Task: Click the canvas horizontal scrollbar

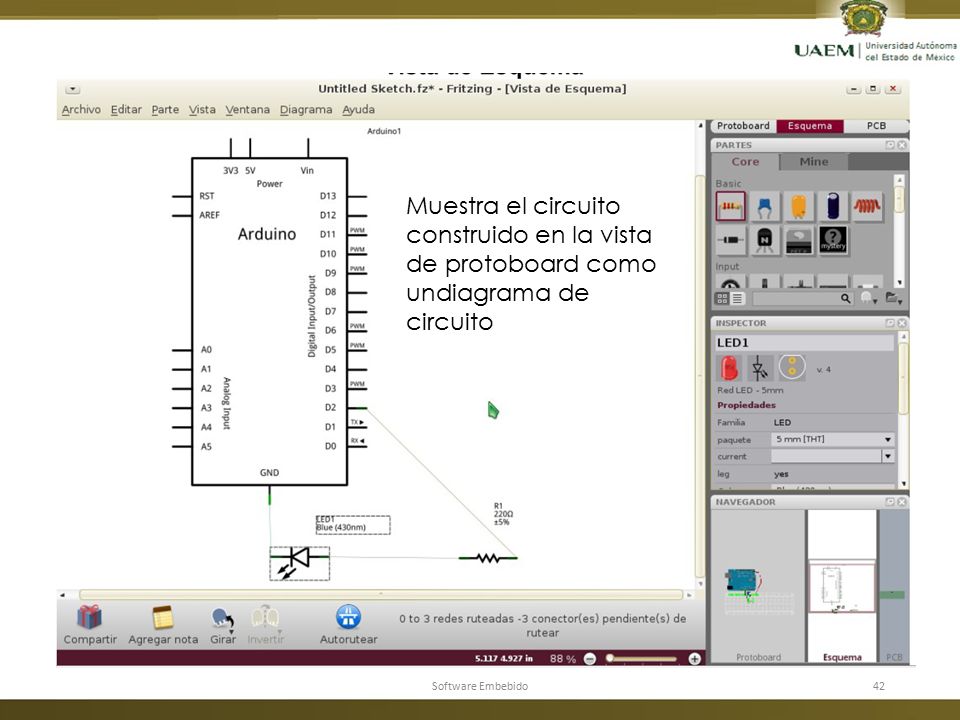Action: pos(381,594)
